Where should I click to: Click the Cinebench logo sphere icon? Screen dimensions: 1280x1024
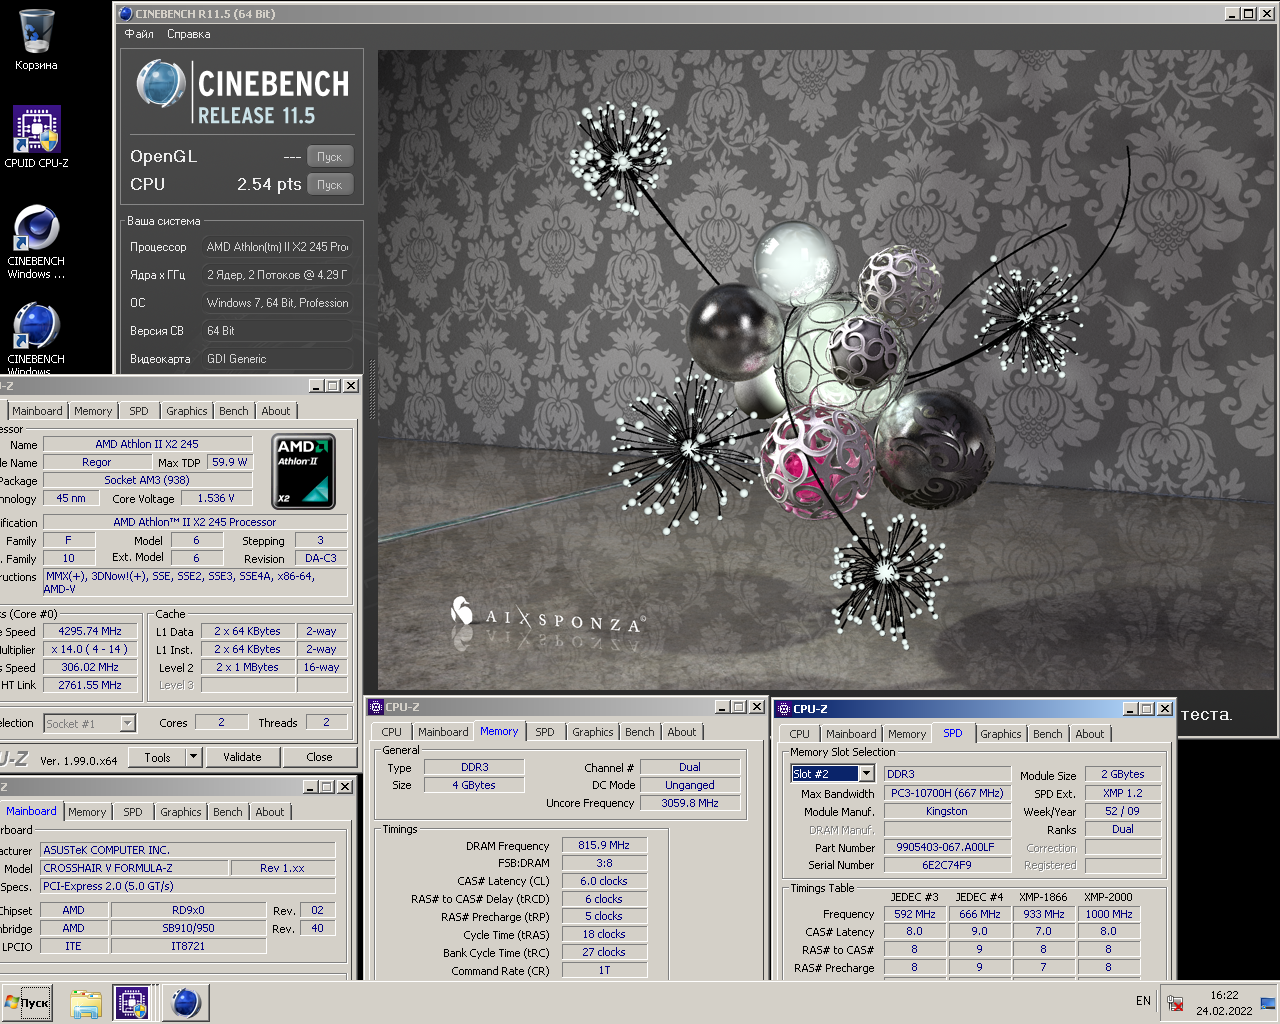click(x=160, y=84)
